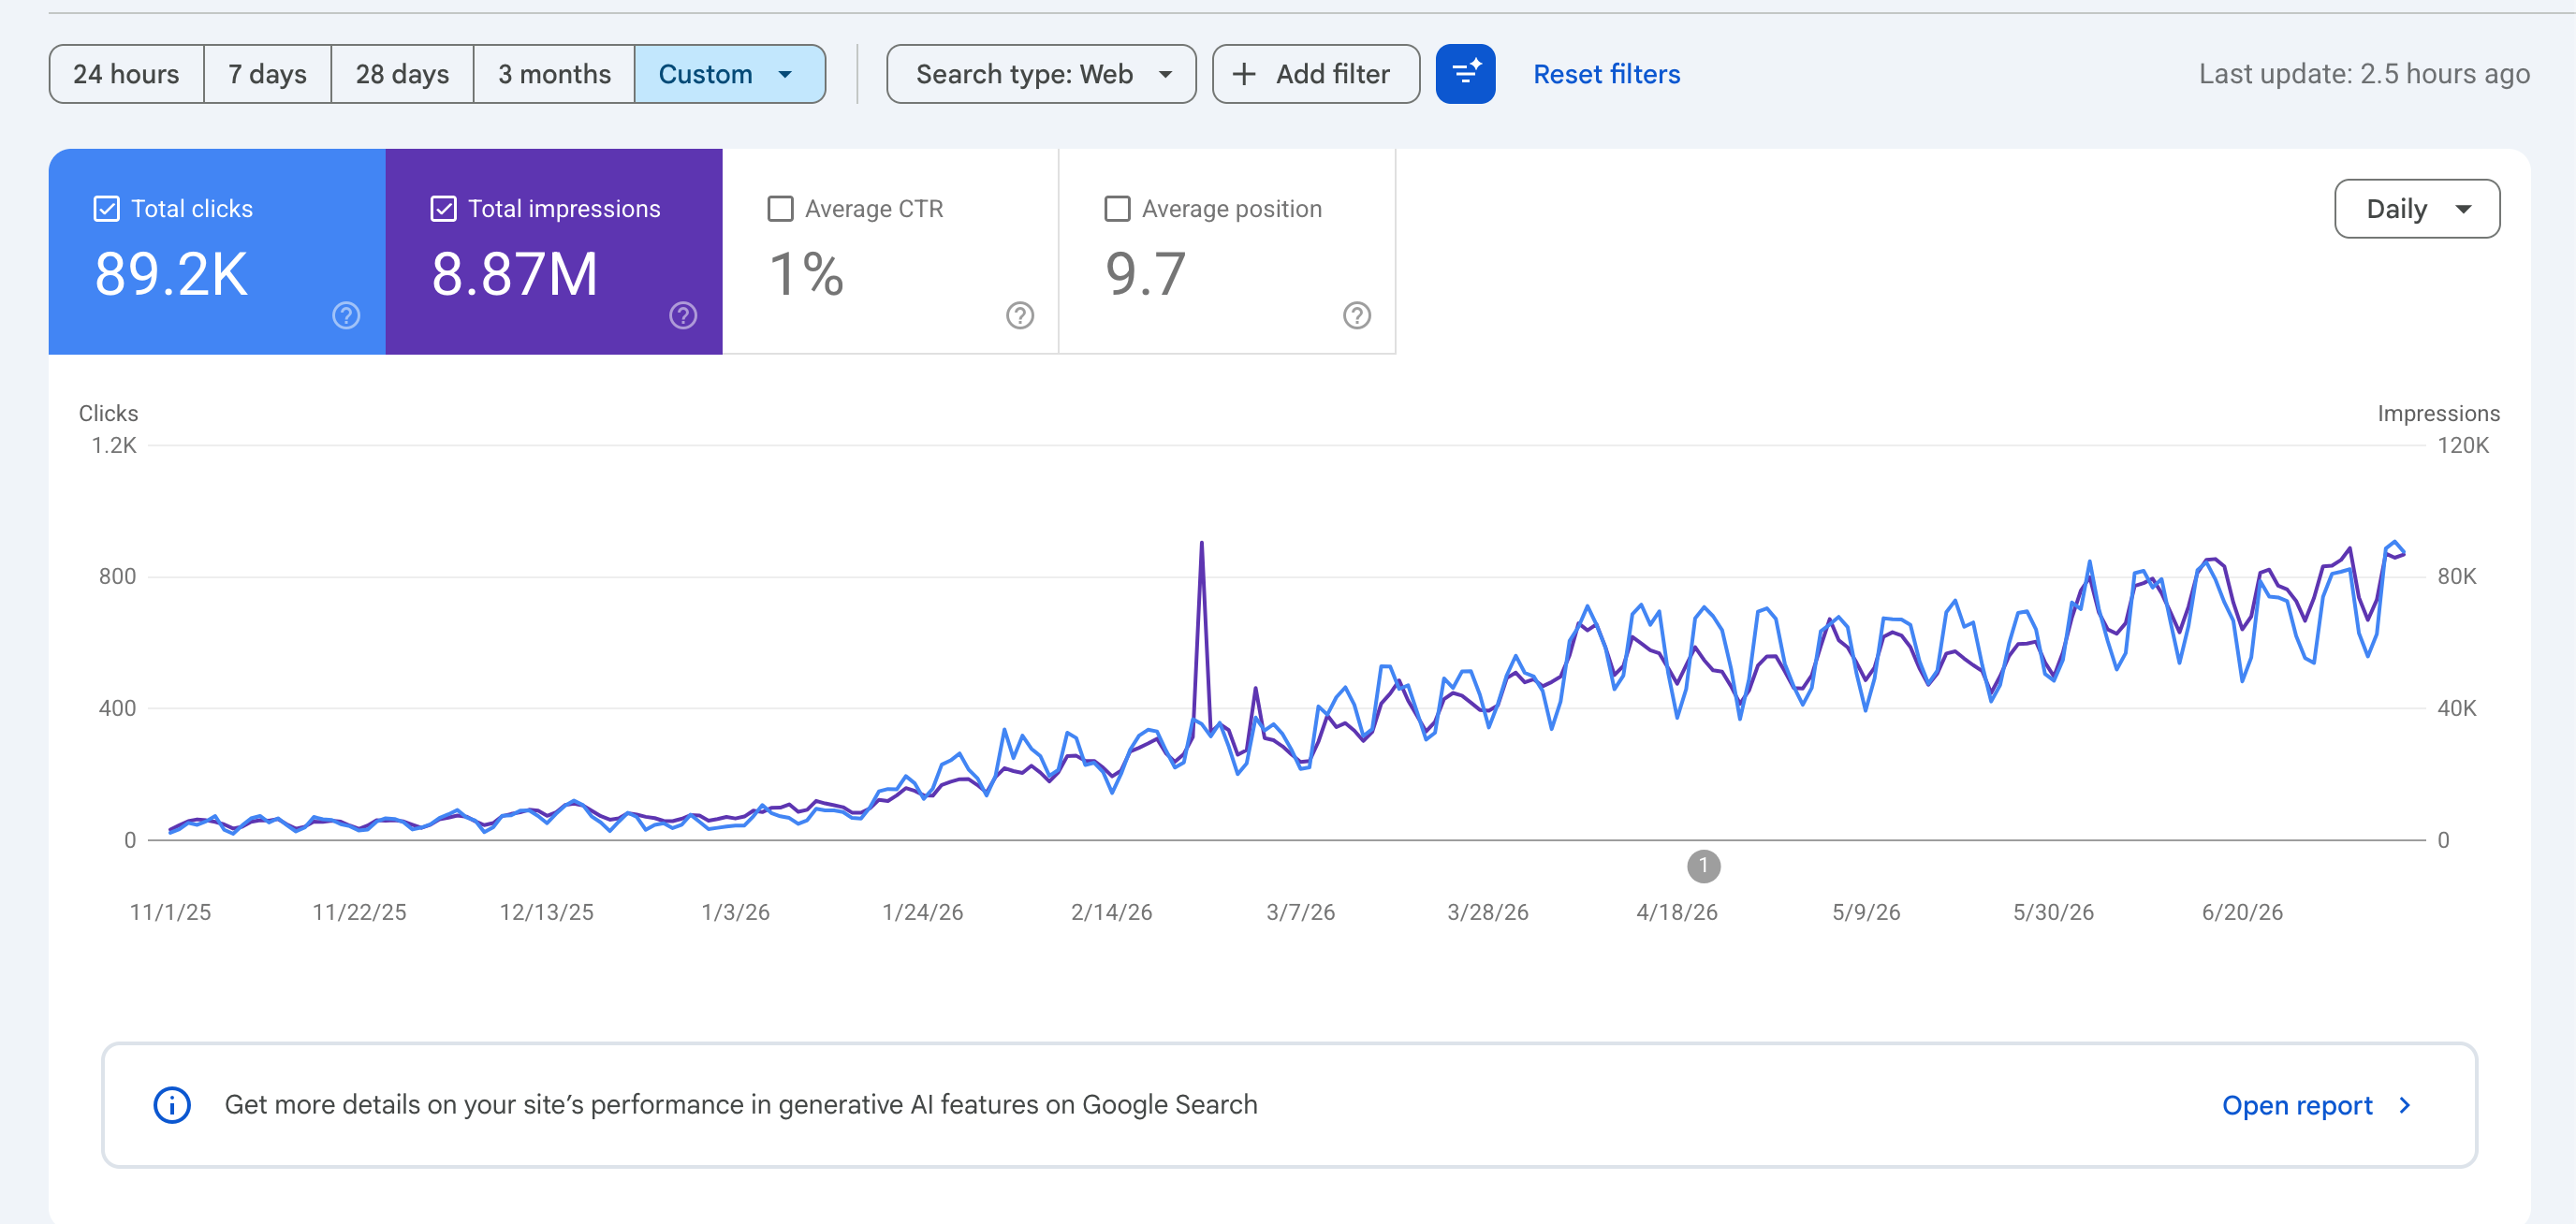Image resolution: width=2576 pixels, height=1224 pixels.
Task: Open the AI-powered filter configuration button
Action: (x=1465, y=74)
